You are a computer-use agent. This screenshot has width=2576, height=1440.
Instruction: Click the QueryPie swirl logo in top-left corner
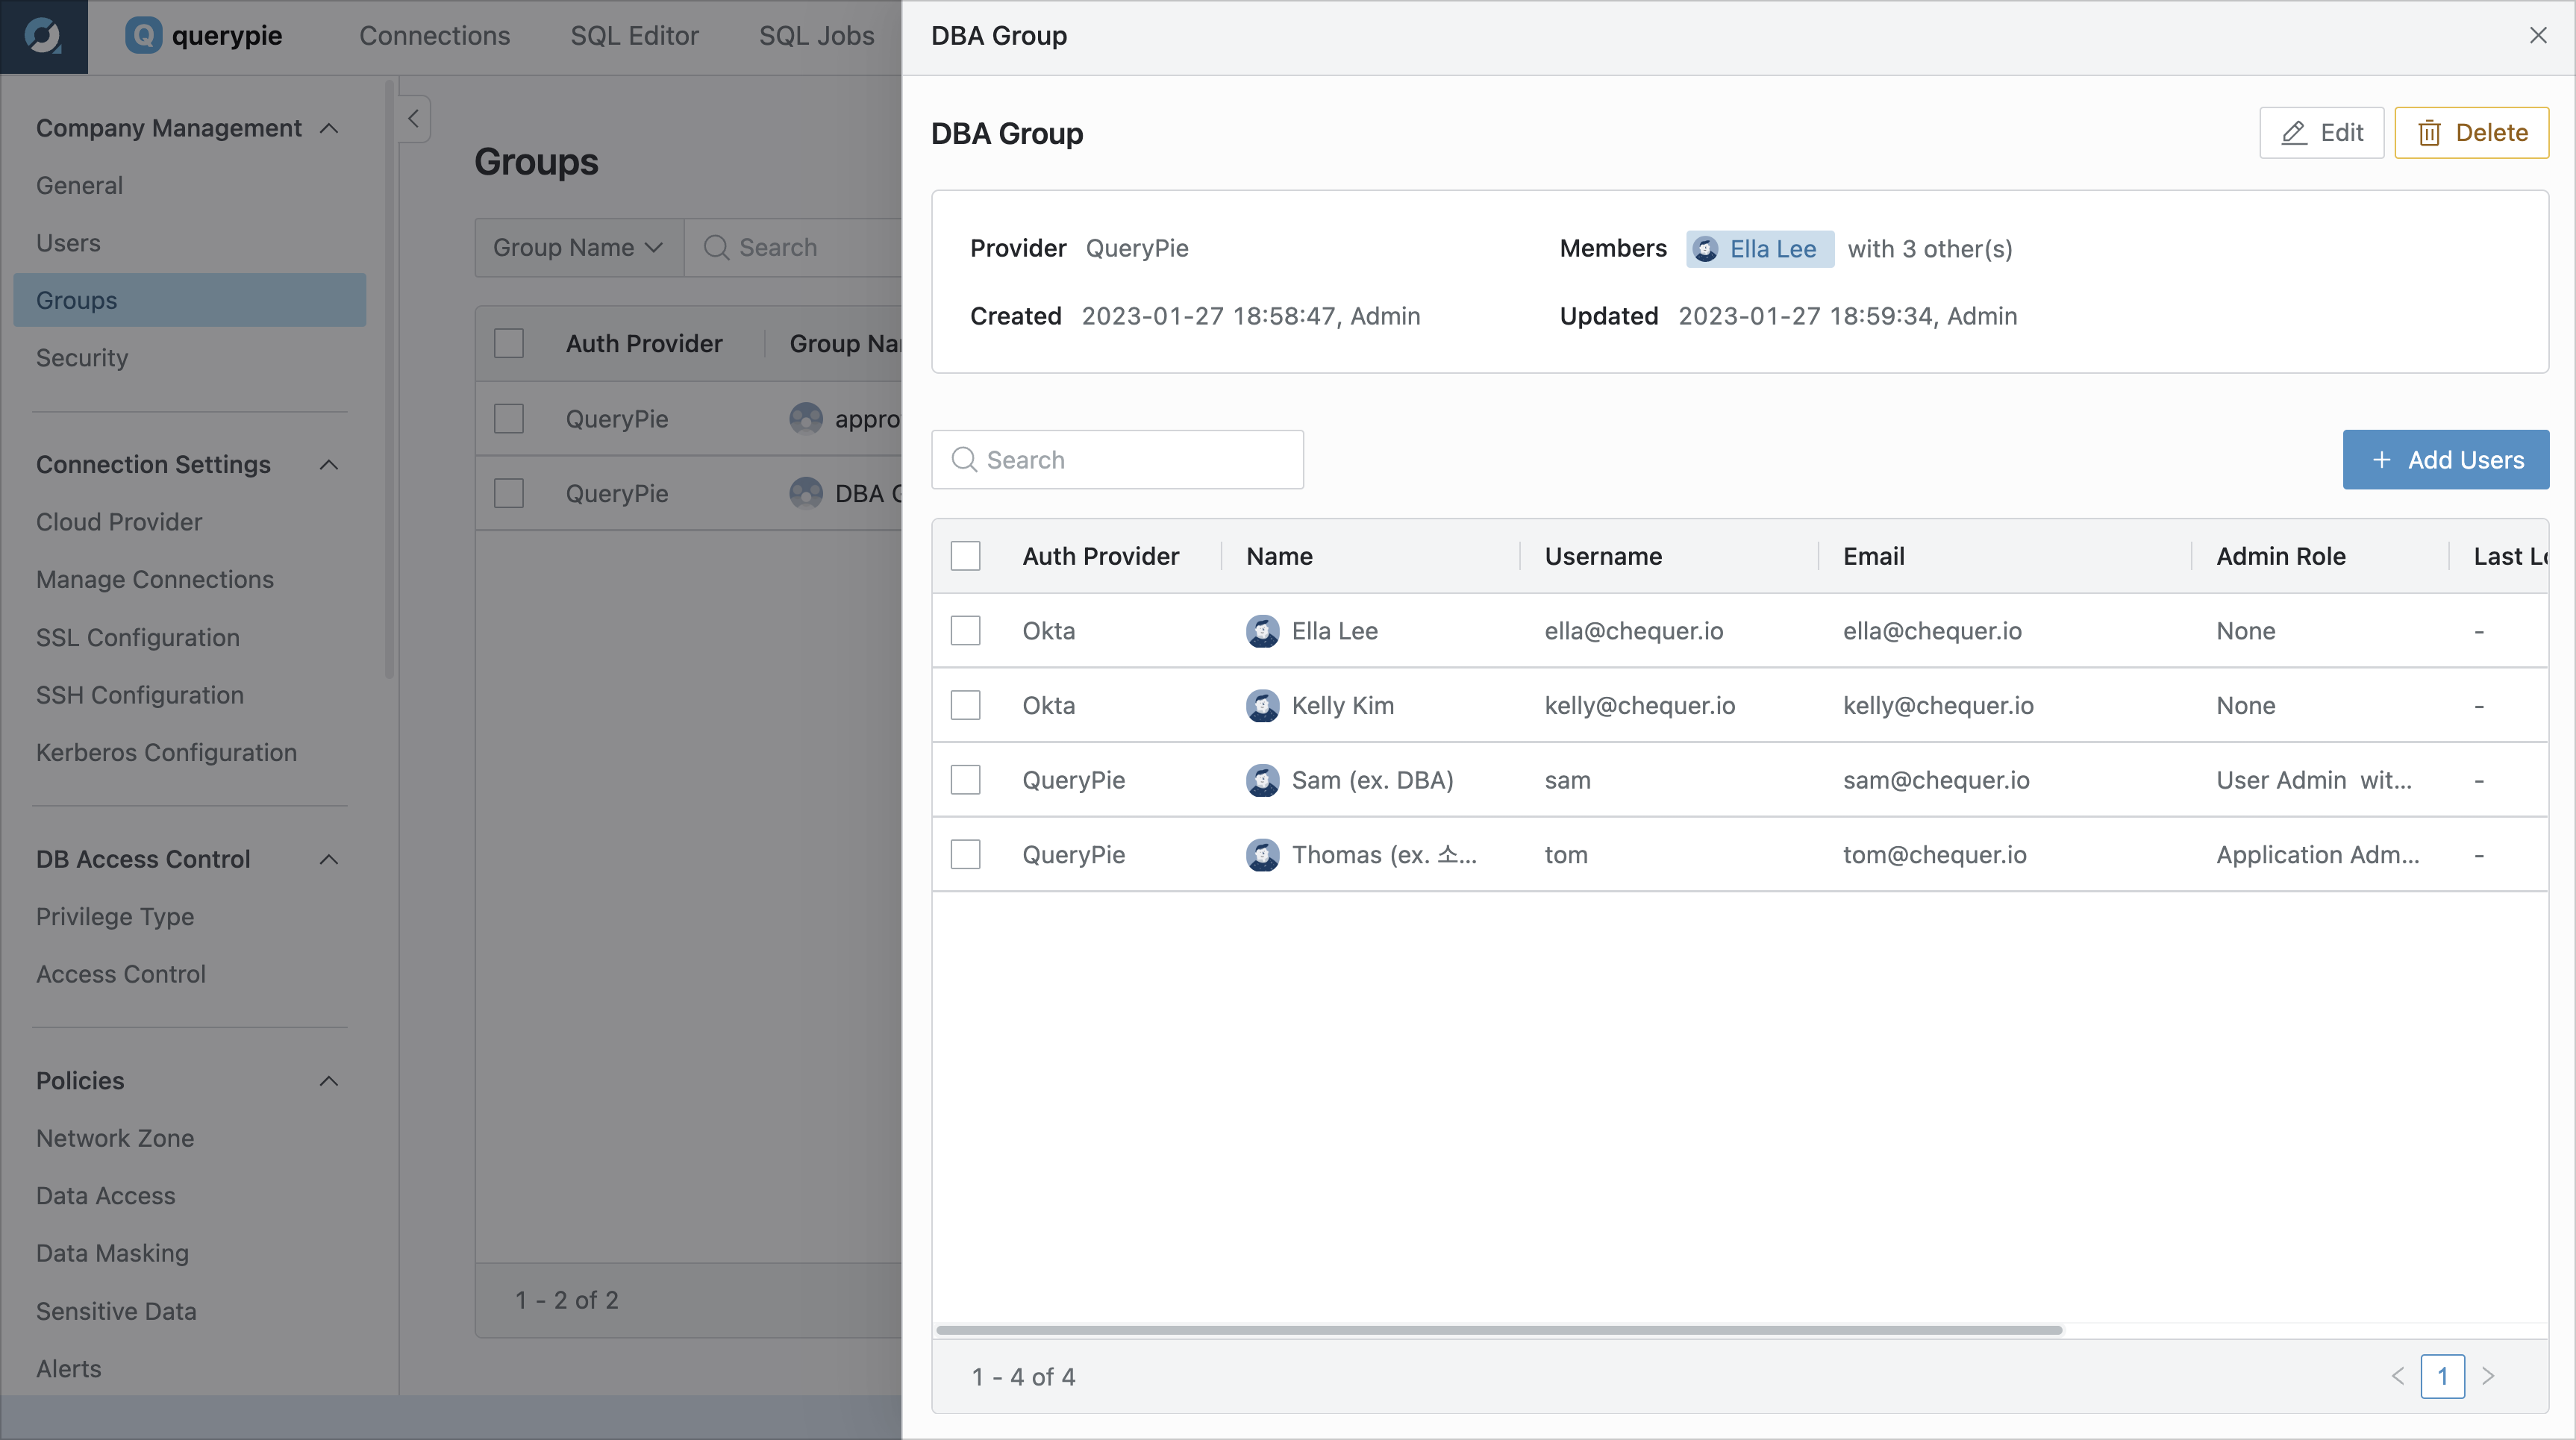43,36
